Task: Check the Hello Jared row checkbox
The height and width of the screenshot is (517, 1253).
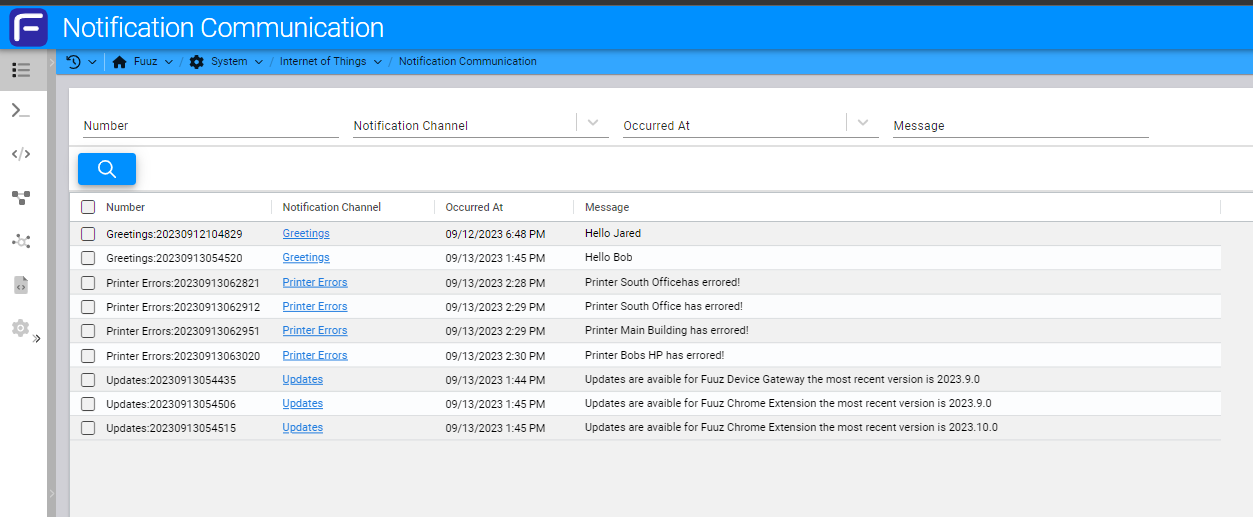Action: [x=88, y=233]
